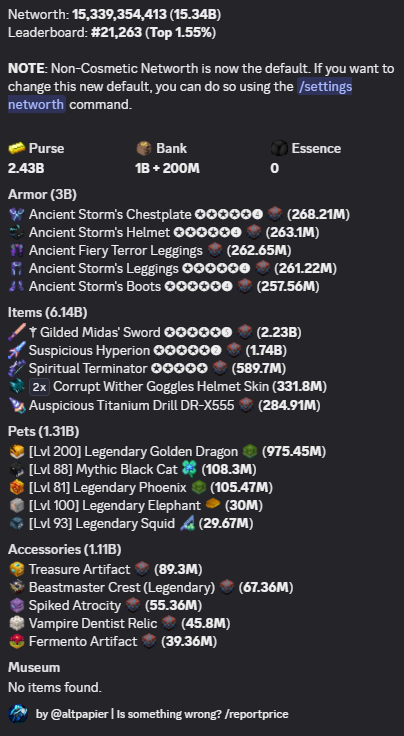Click the Legendary Golden Dragon pet icon
Viewport: 404px width, 736px height.
coord(17,452)
